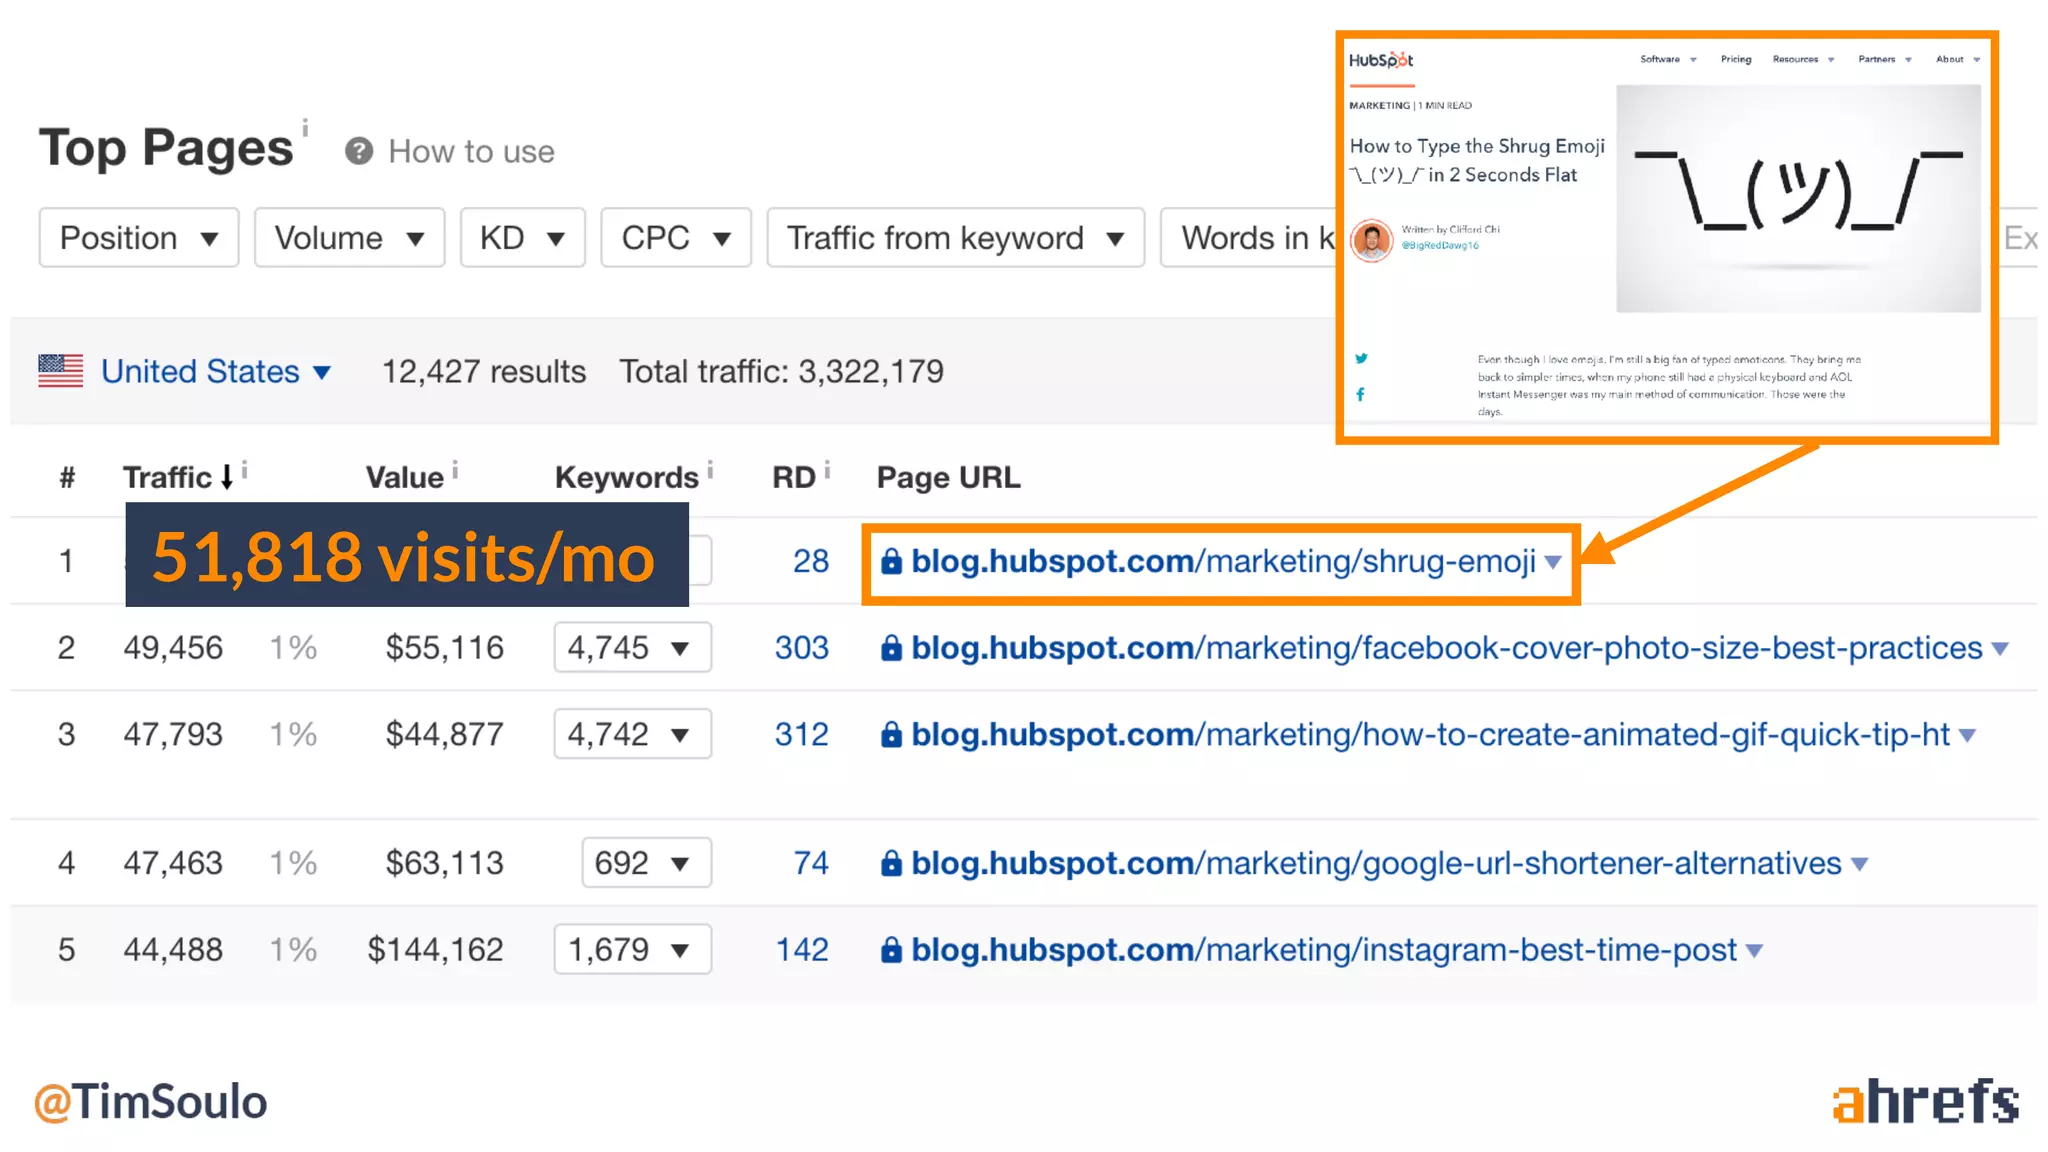Open keywords dropdown showing 1,679

pyautogui.click(x=632, y=949)
